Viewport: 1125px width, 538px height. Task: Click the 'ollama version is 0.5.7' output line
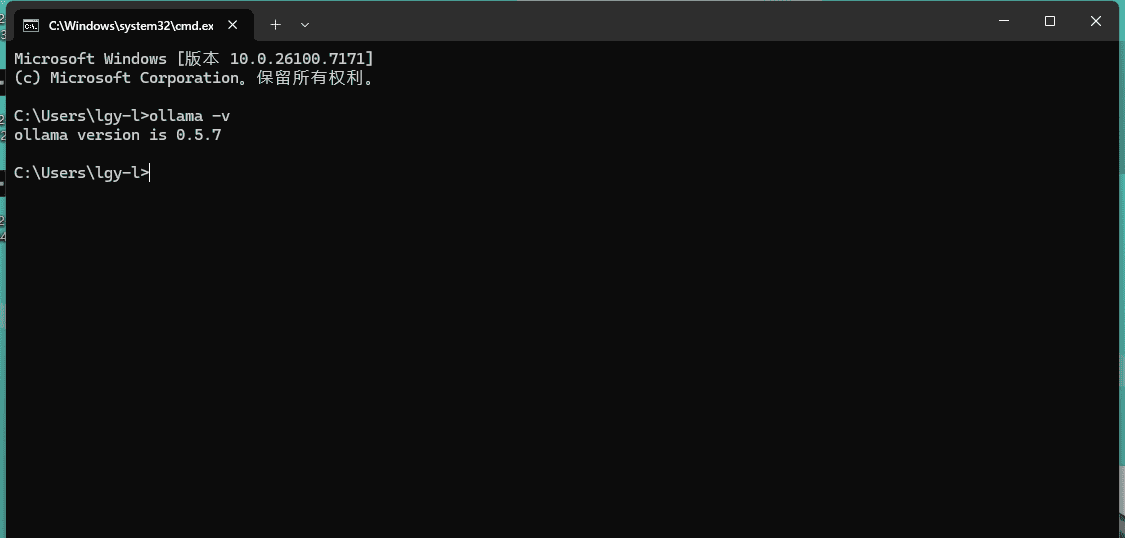point(118,135)
